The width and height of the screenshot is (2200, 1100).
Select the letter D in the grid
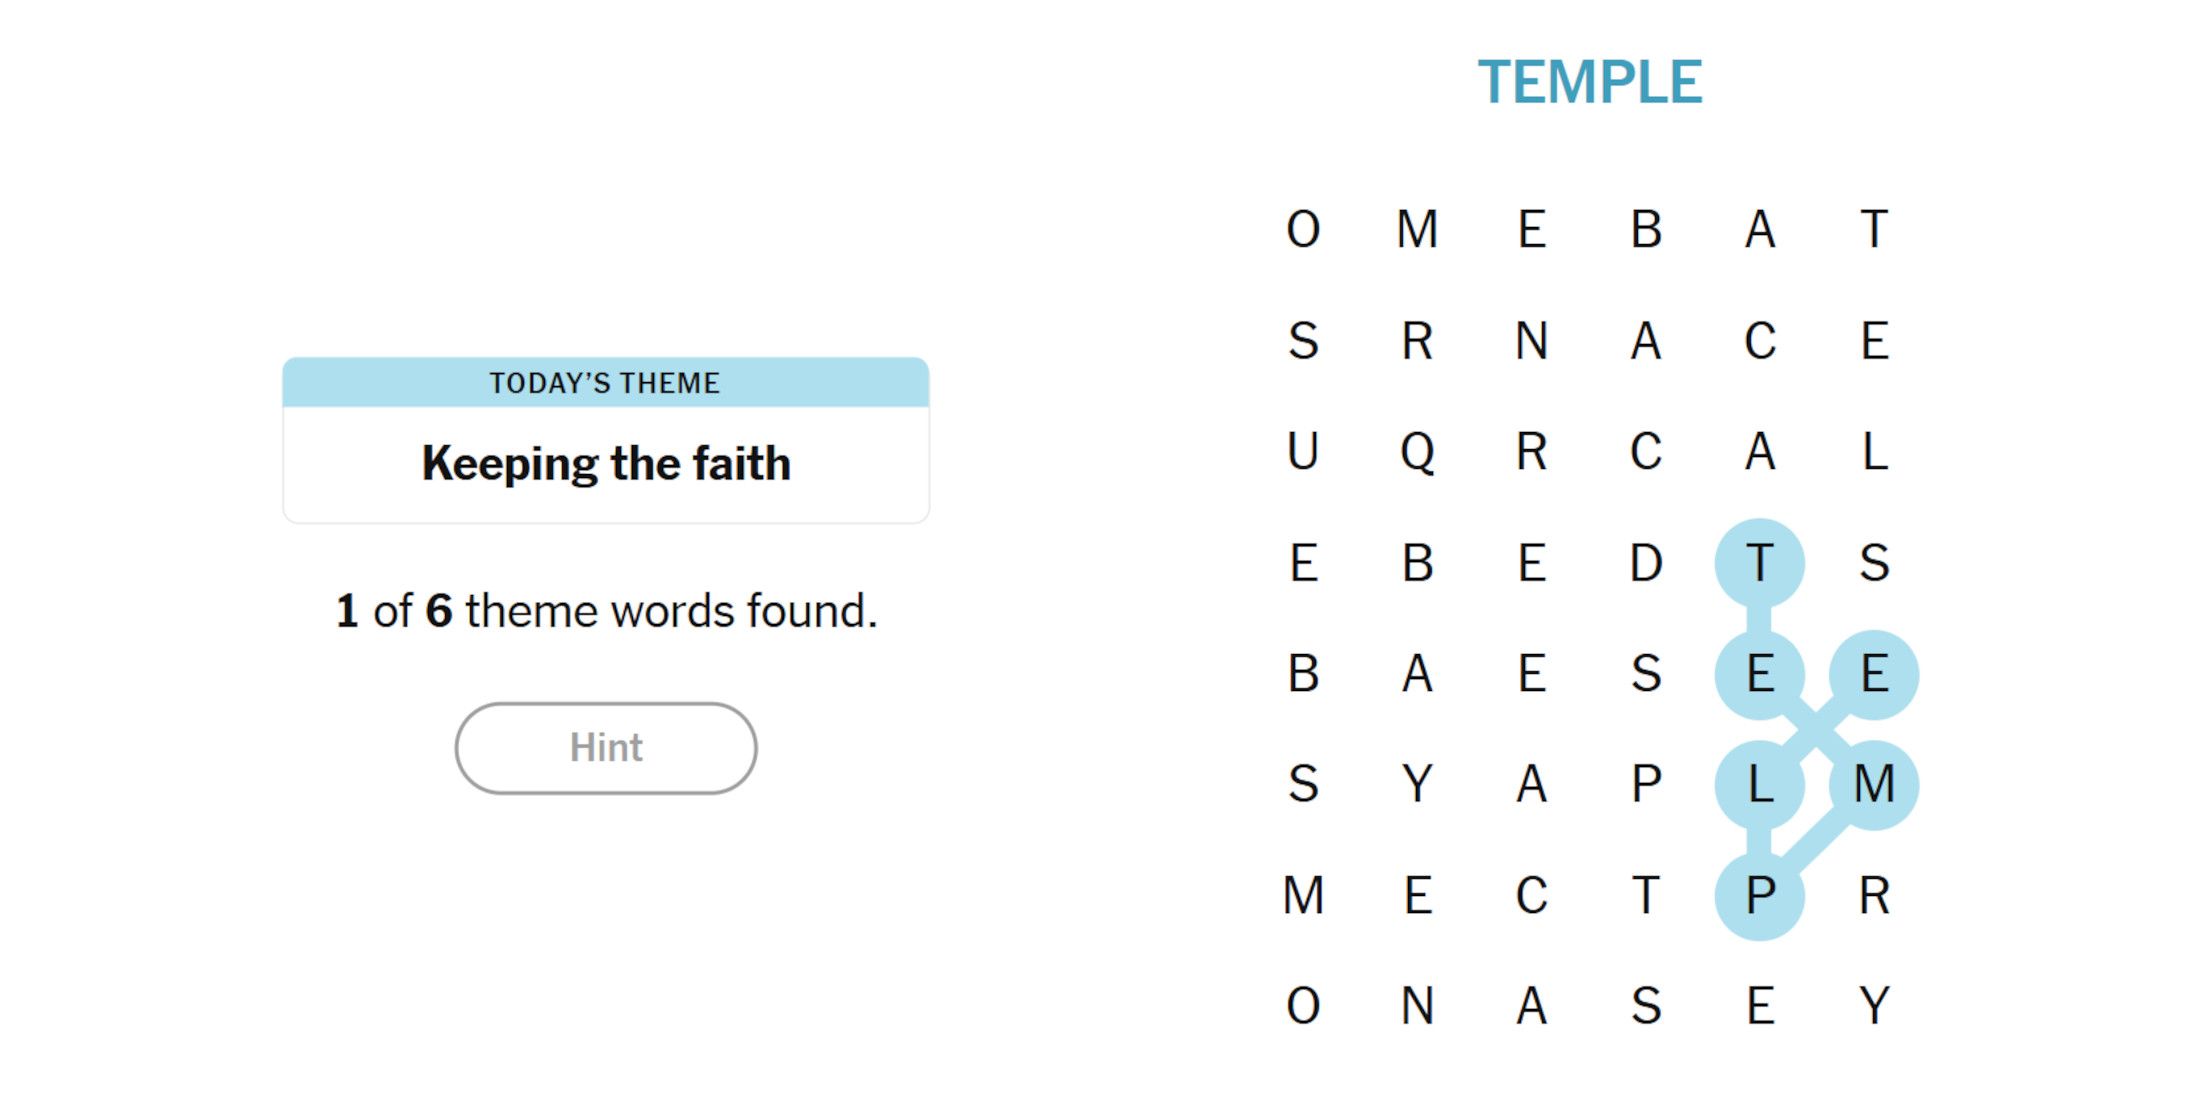click(x=1646, y=563)
